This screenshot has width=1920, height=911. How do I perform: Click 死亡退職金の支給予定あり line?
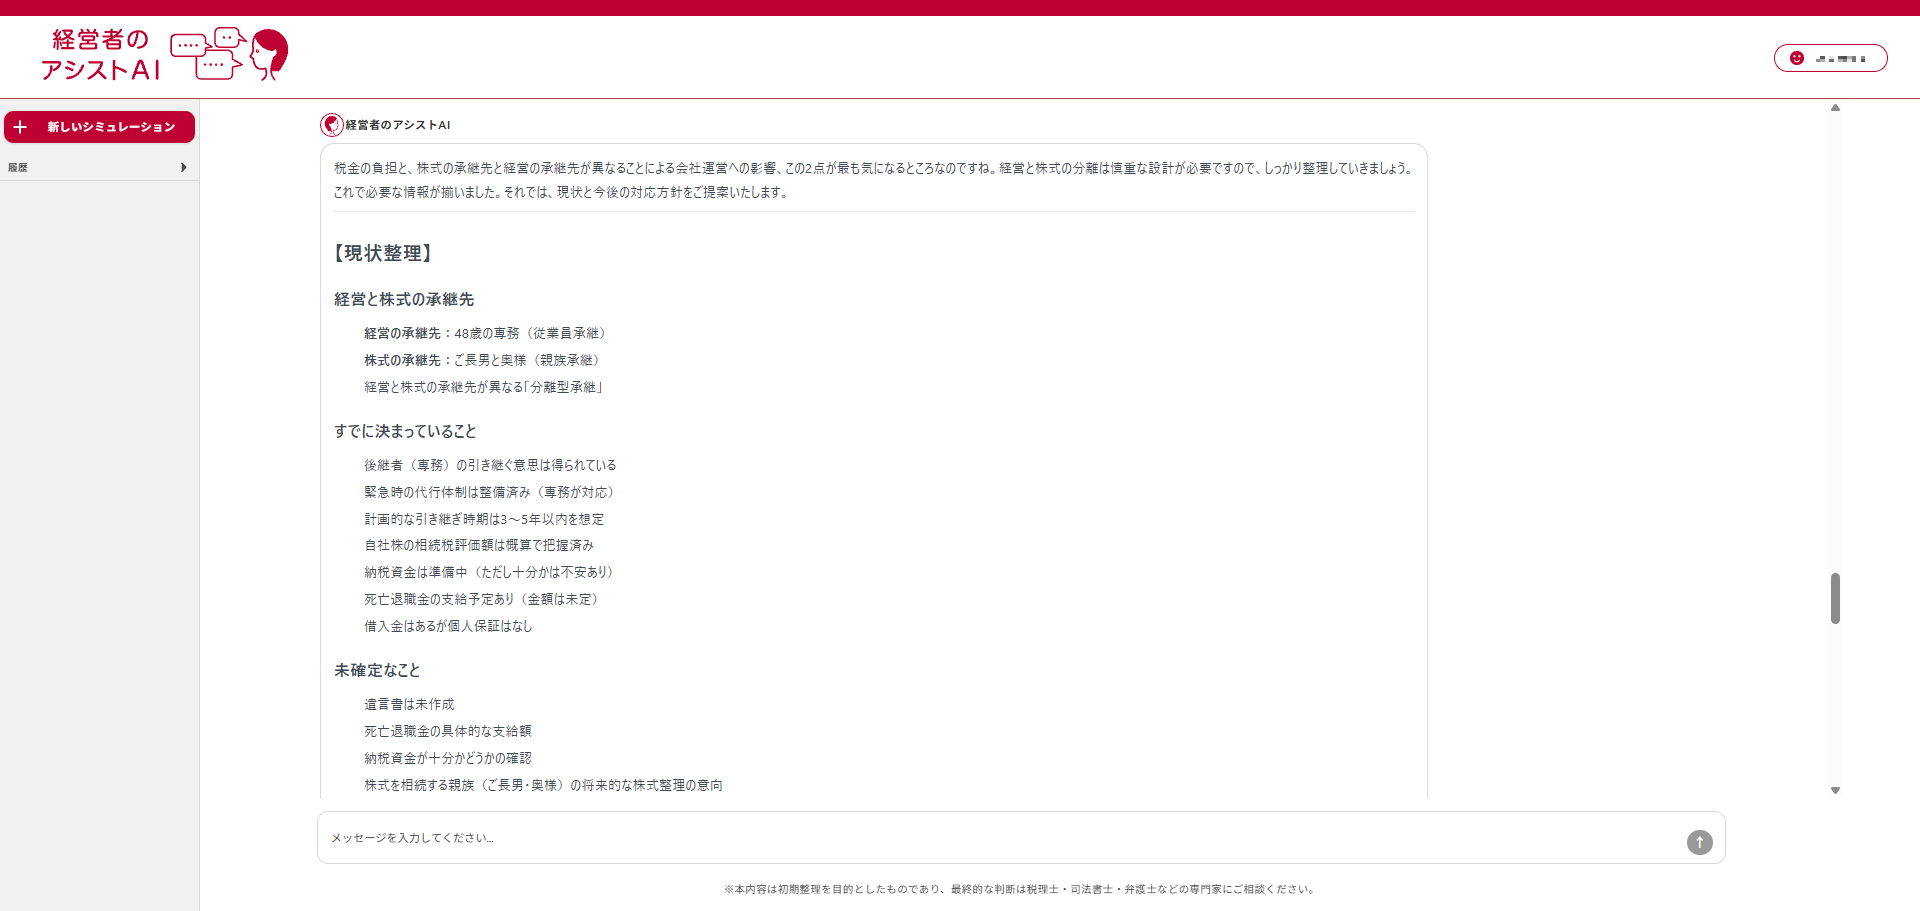click(482, 599)
